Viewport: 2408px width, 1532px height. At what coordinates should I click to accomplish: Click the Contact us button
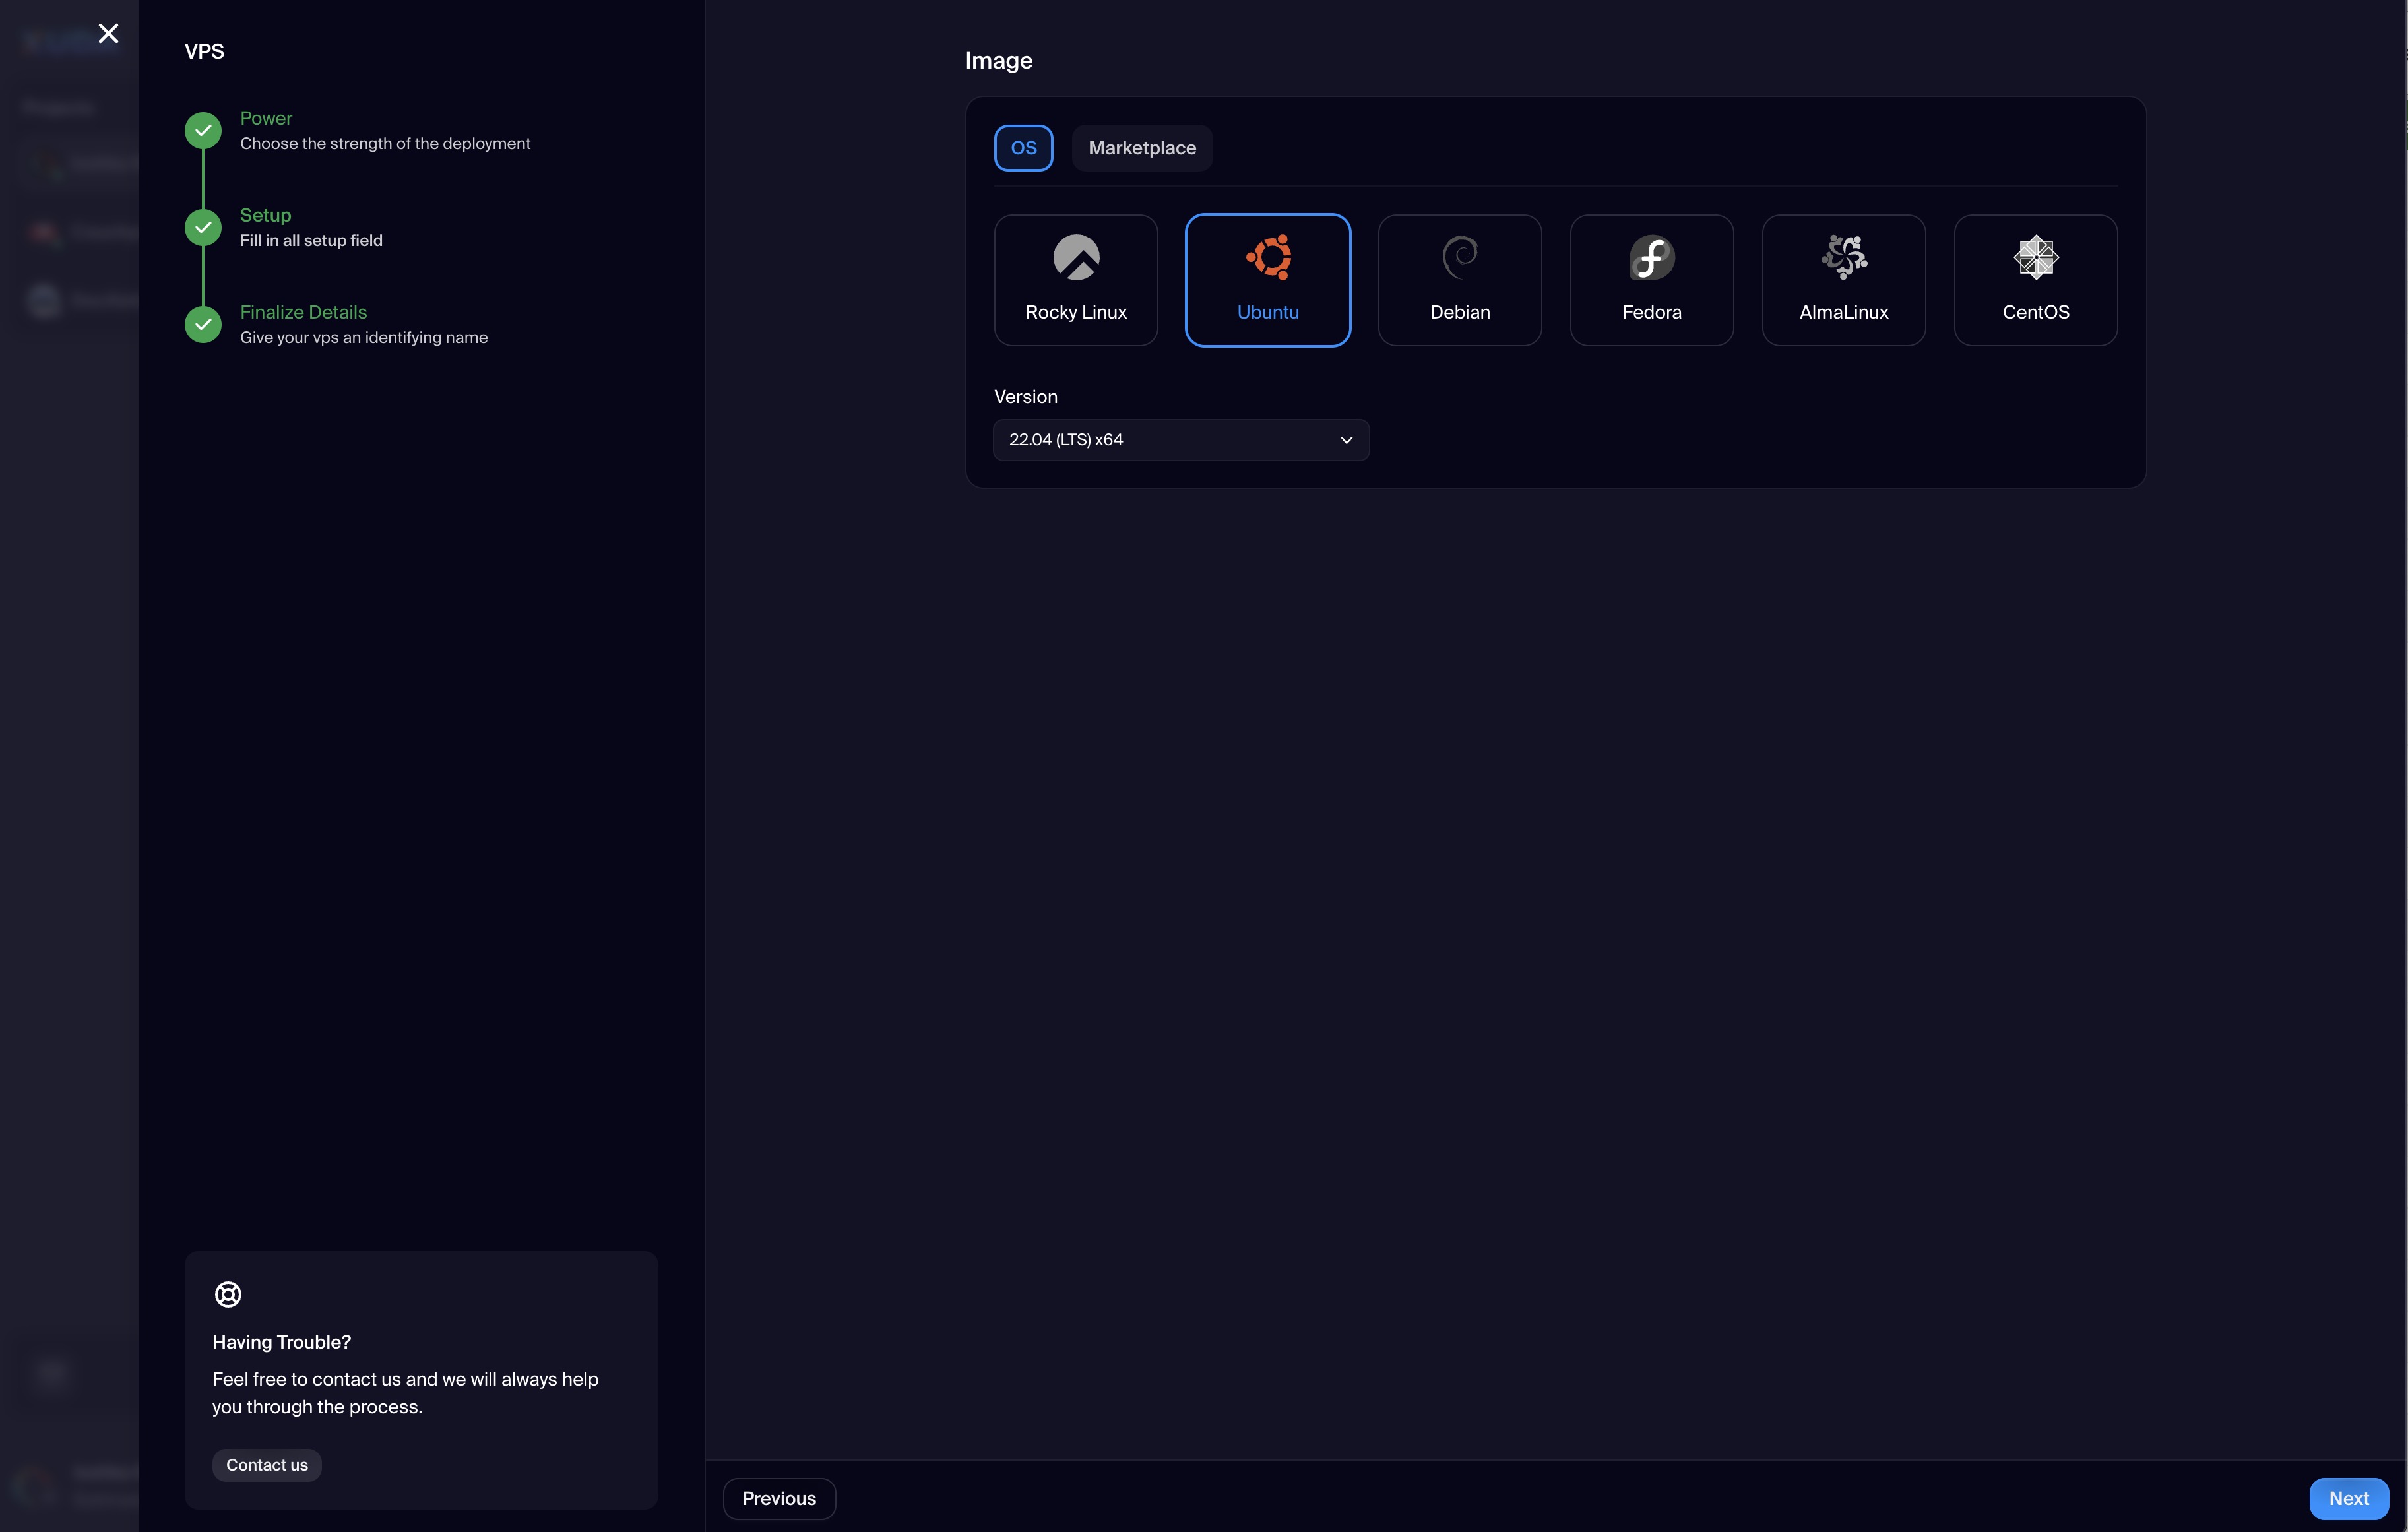point(266,1465)
